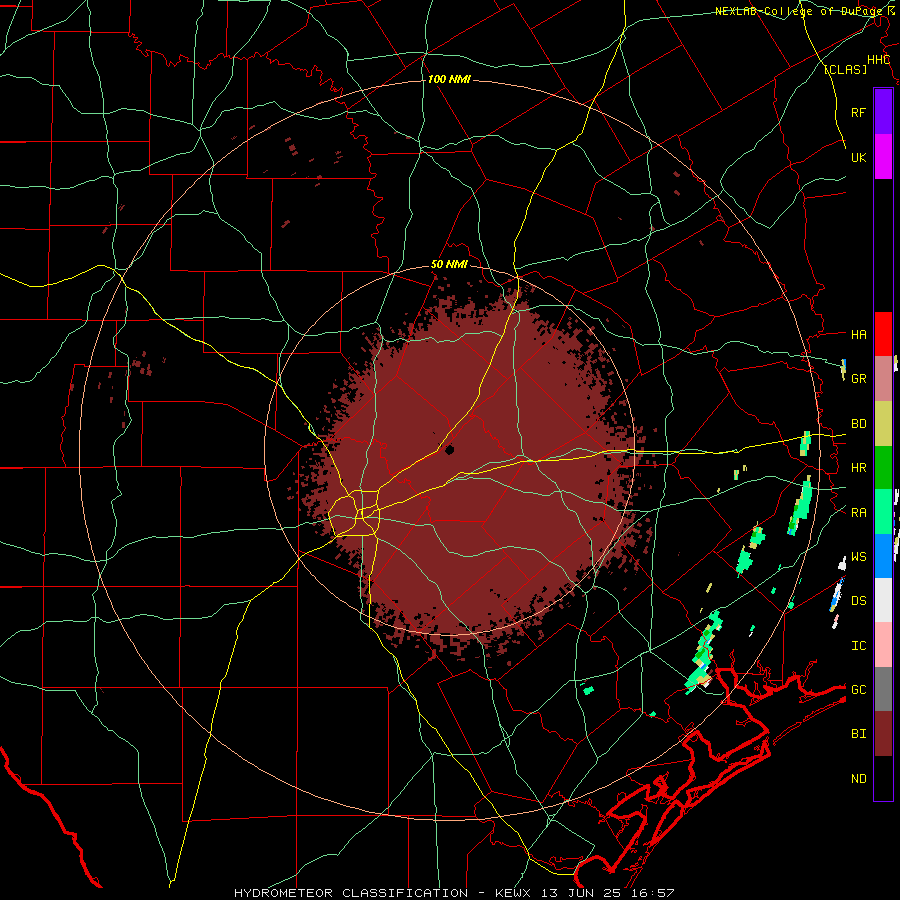Click the 'HYDROMETEOR CLASSIFICATION' title text
This screenshot has height=900, width=900.
(351, 893)
